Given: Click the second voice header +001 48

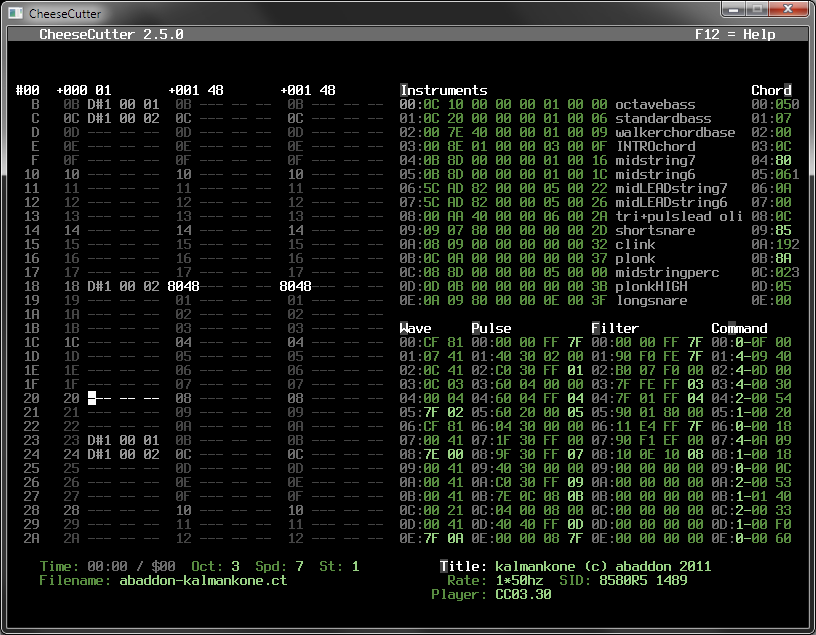Looking at the screenshot, I should 195,90.
